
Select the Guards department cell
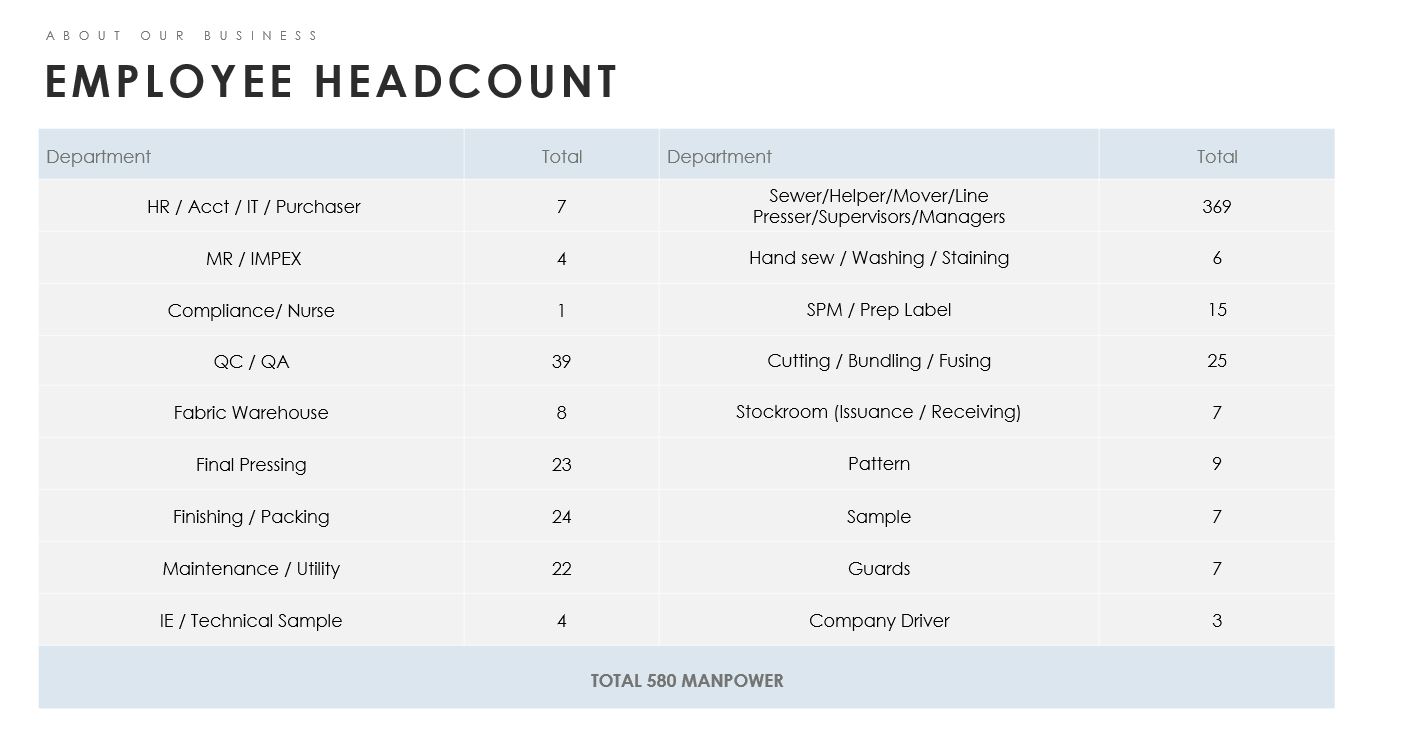[878, 569]
